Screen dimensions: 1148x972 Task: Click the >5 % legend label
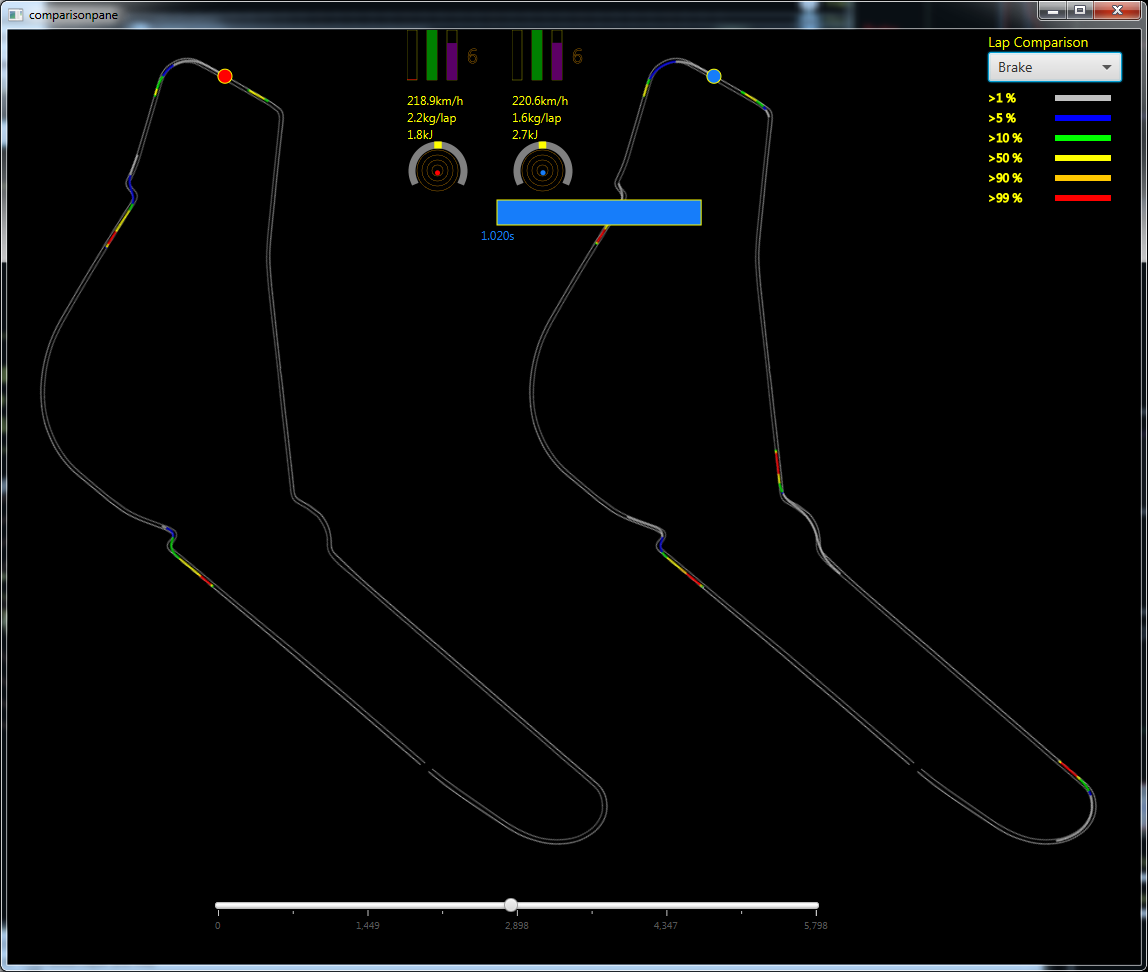point(1002,118)
